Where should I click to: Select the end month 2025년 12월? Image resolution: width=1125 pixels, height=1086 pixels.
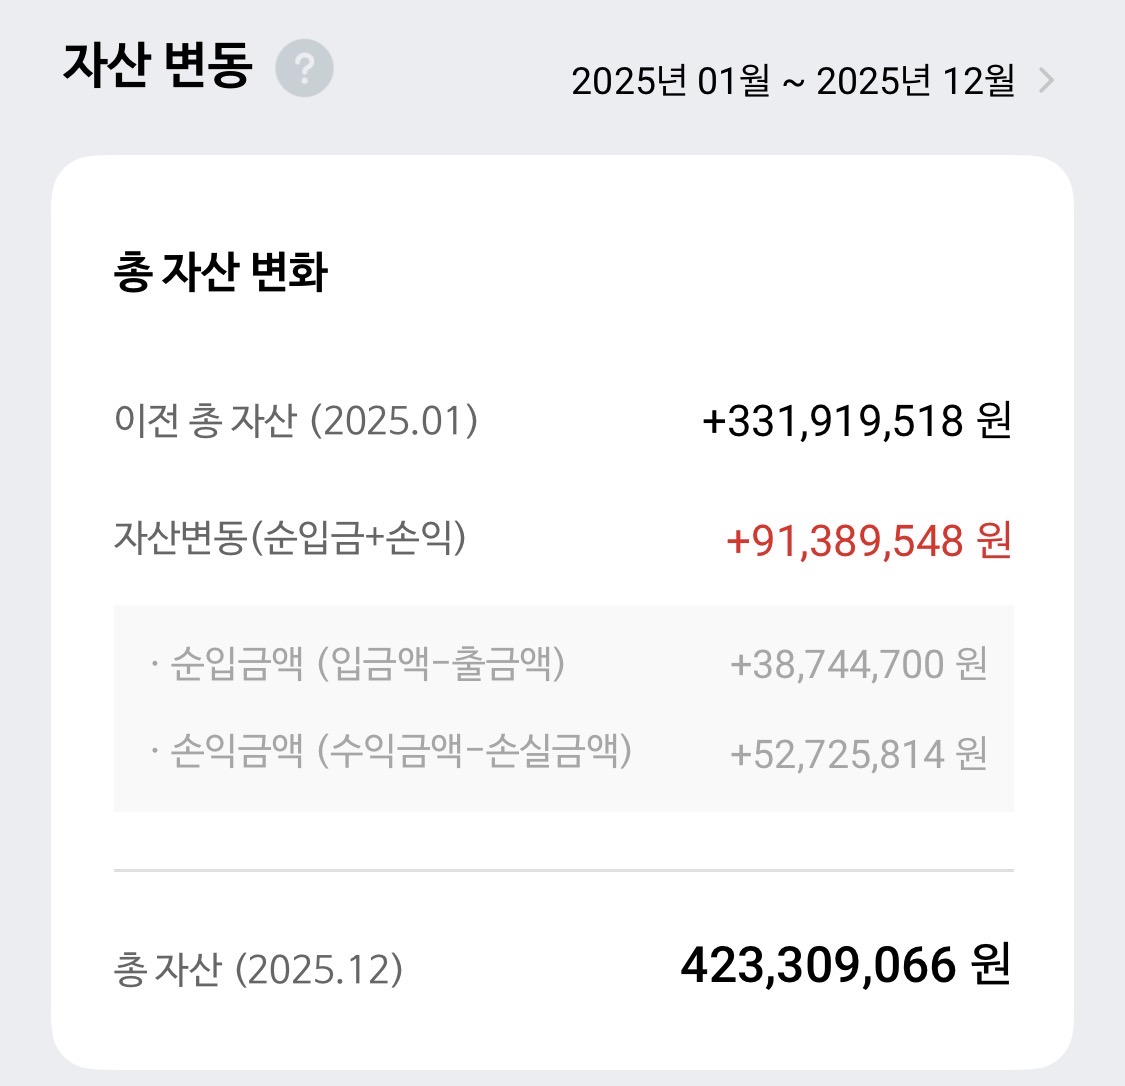915,80
